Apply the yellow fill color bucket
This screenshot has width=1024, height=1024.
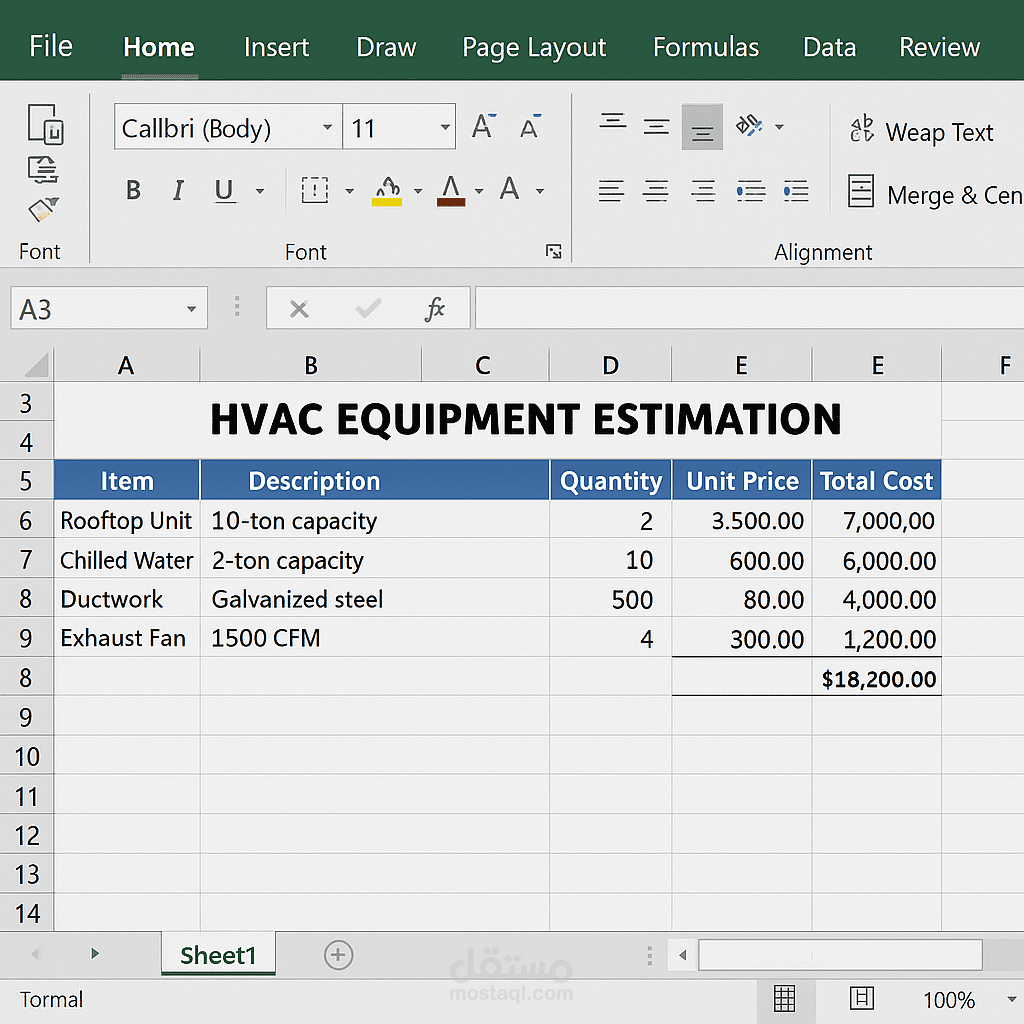pyautogui.click(x=387, y=191)
